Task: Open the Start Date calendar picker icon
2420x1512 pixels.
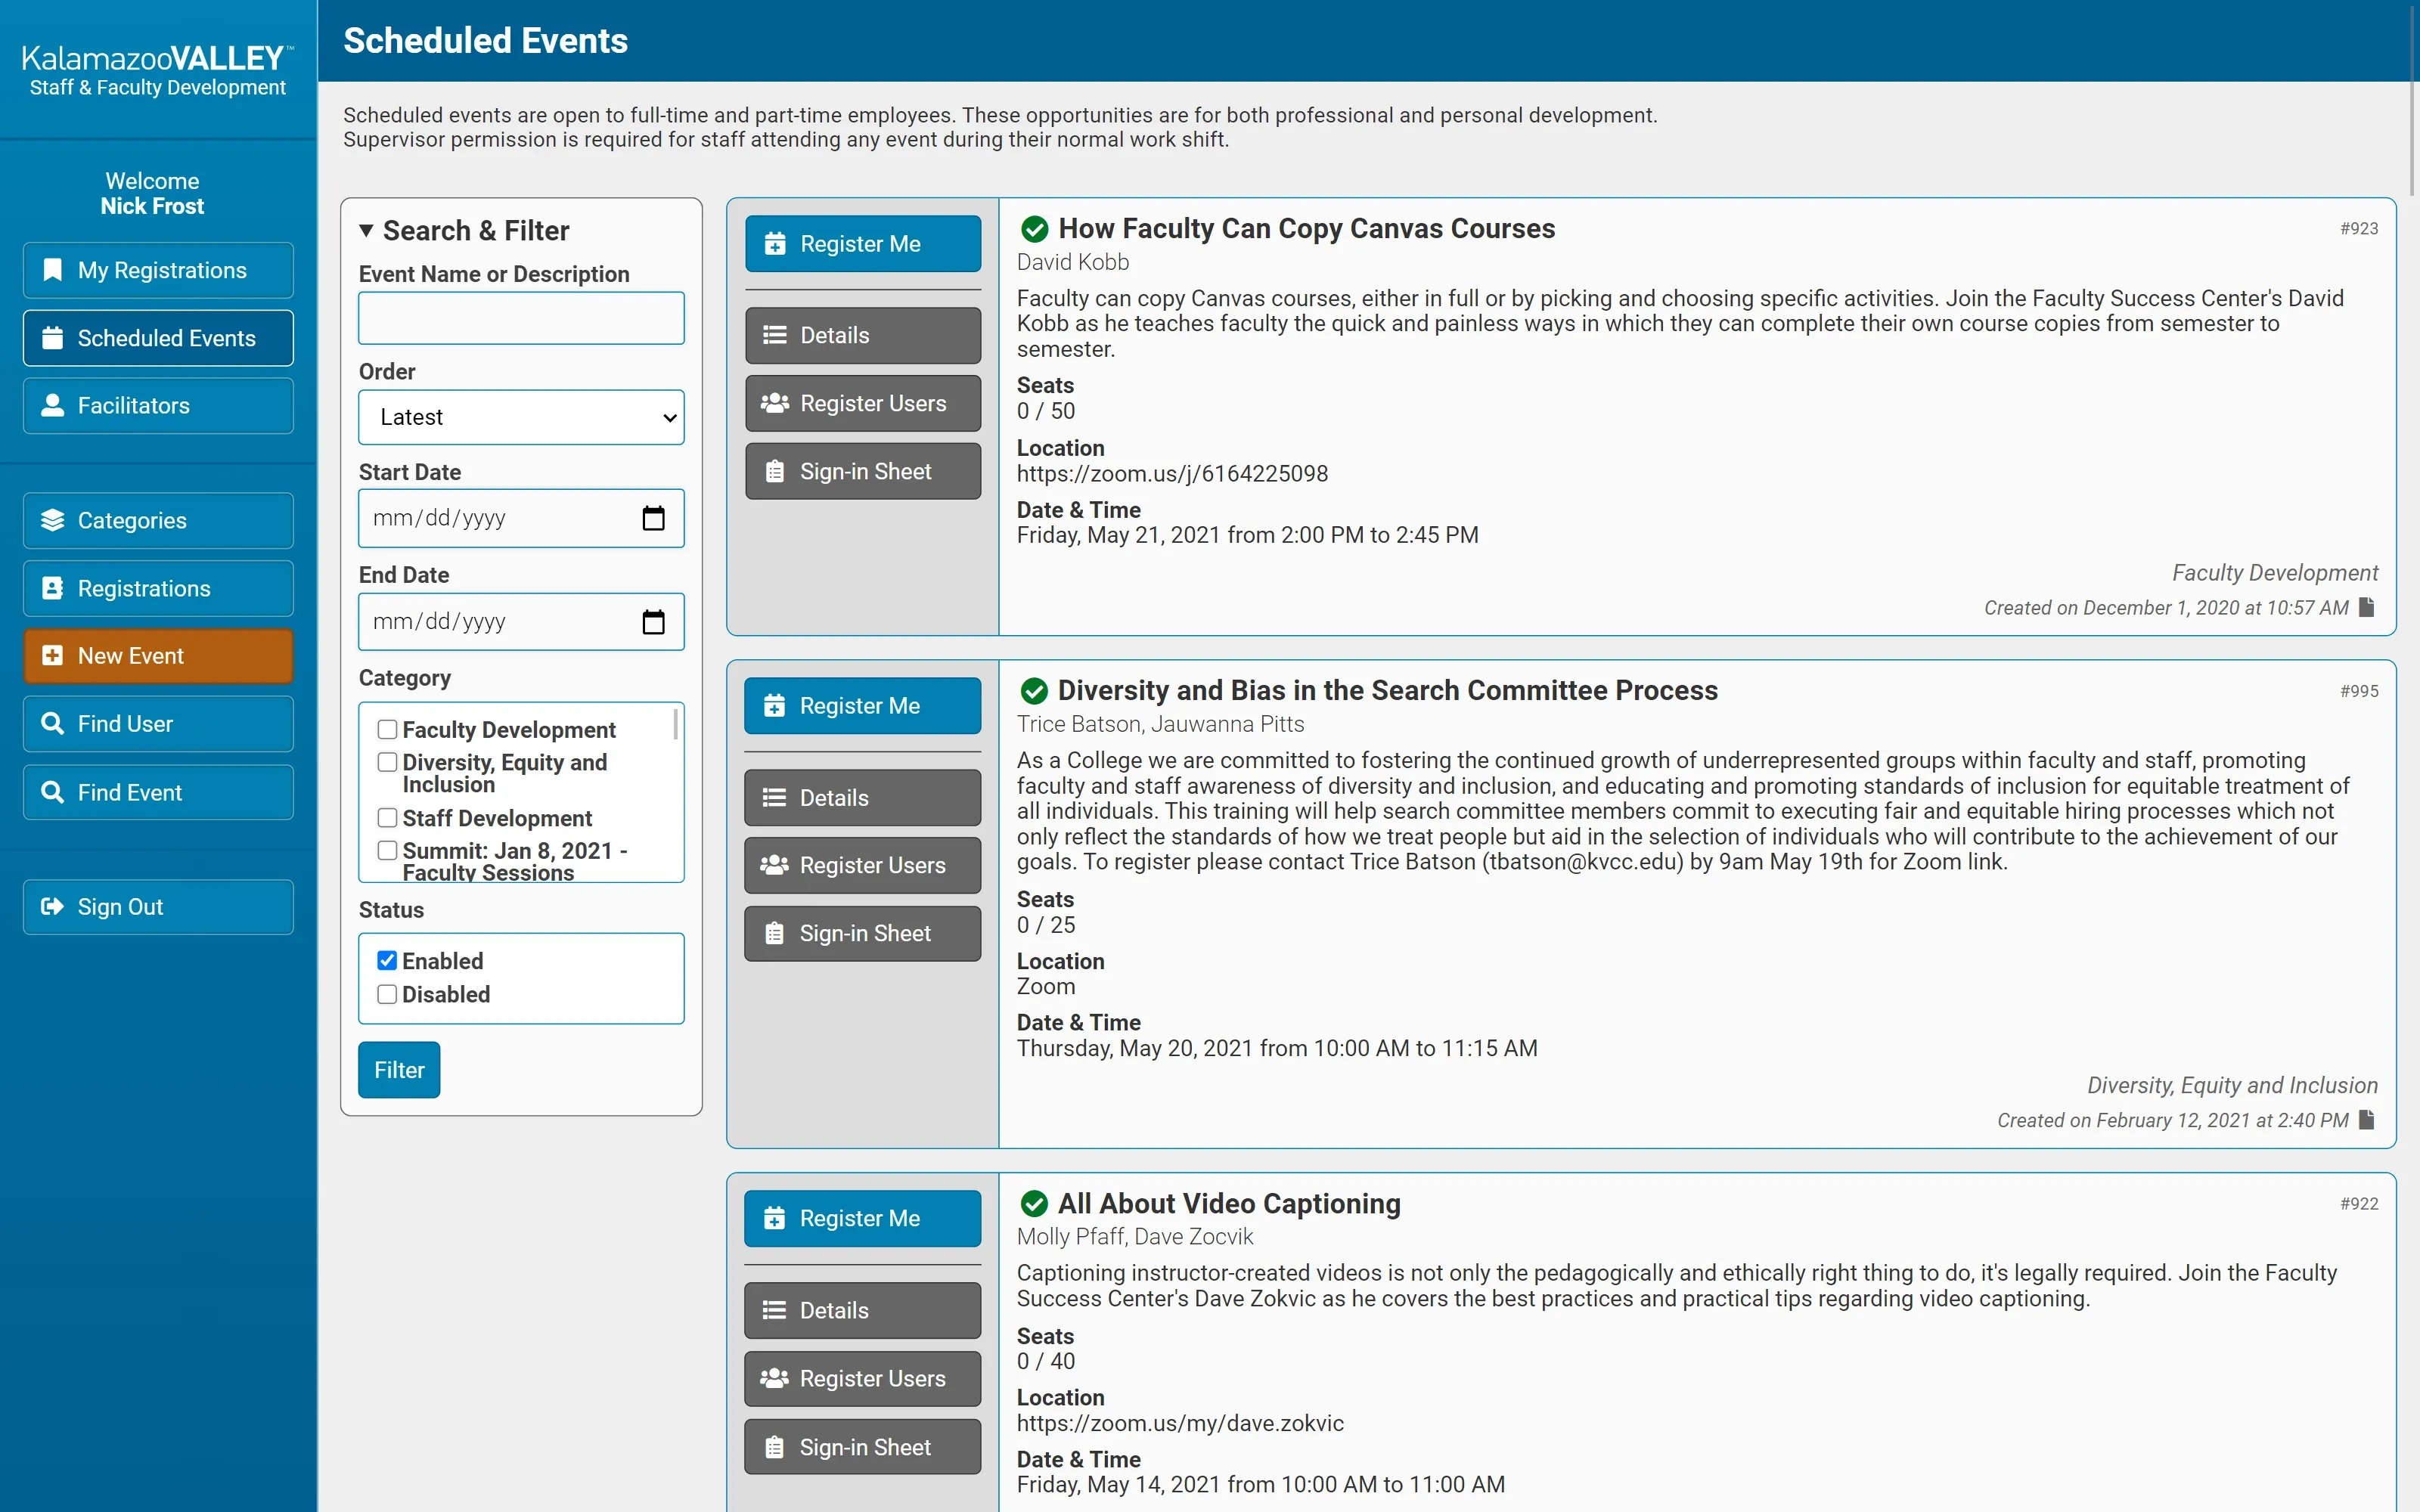Action: click(x=654, y=518)
